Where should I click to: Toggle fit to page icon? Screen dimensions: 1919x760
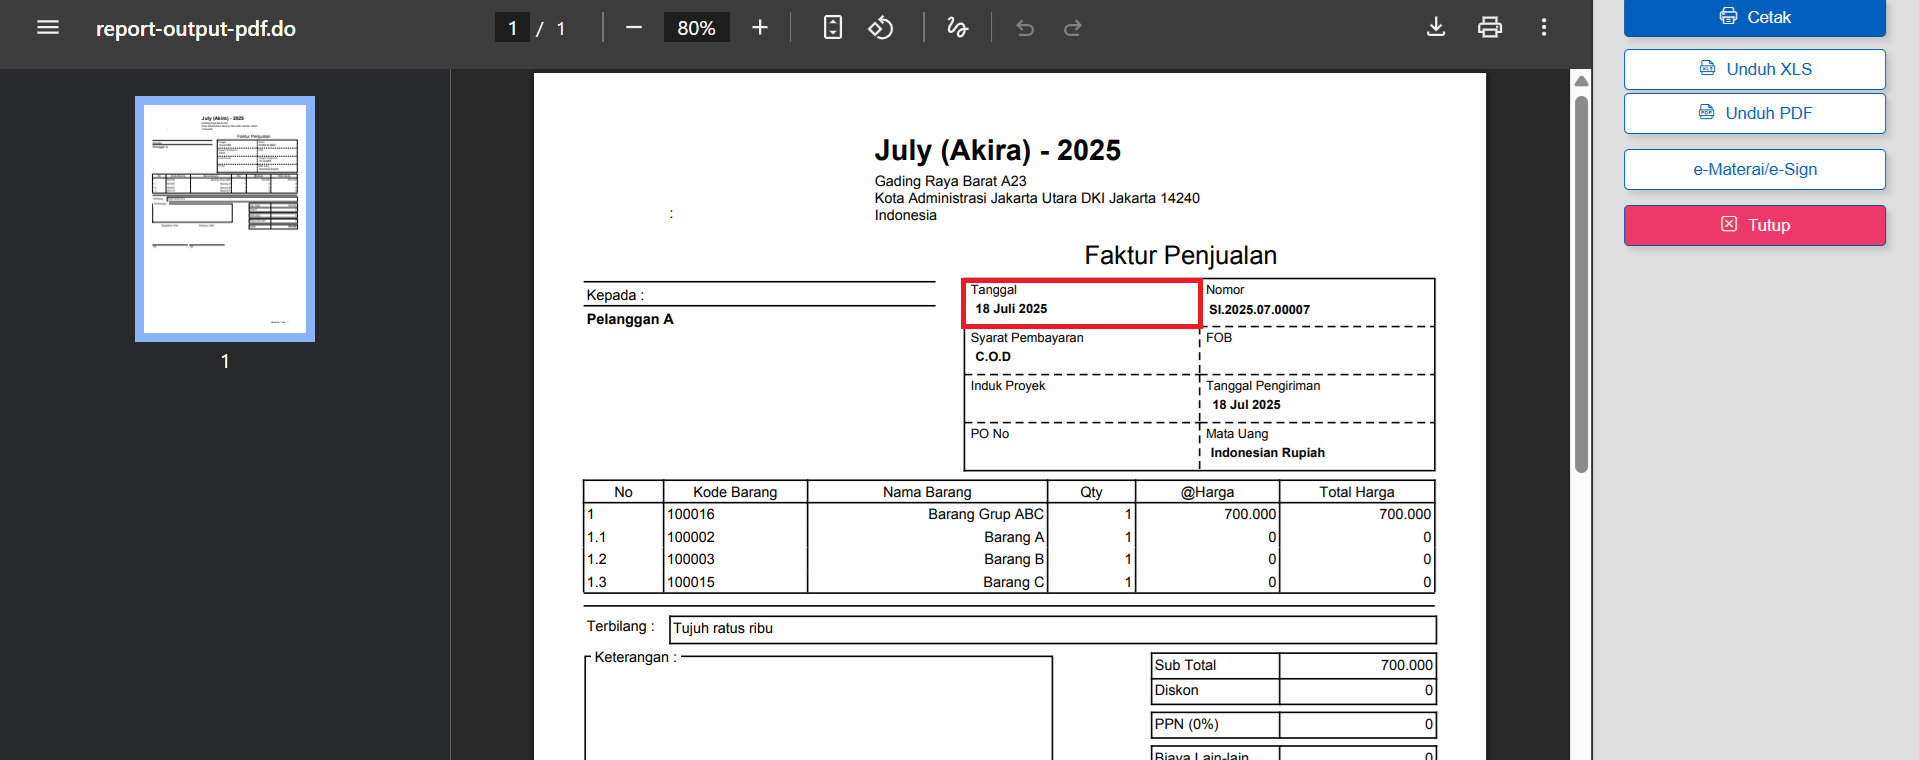pyautogui.click(x=833, y=28)
